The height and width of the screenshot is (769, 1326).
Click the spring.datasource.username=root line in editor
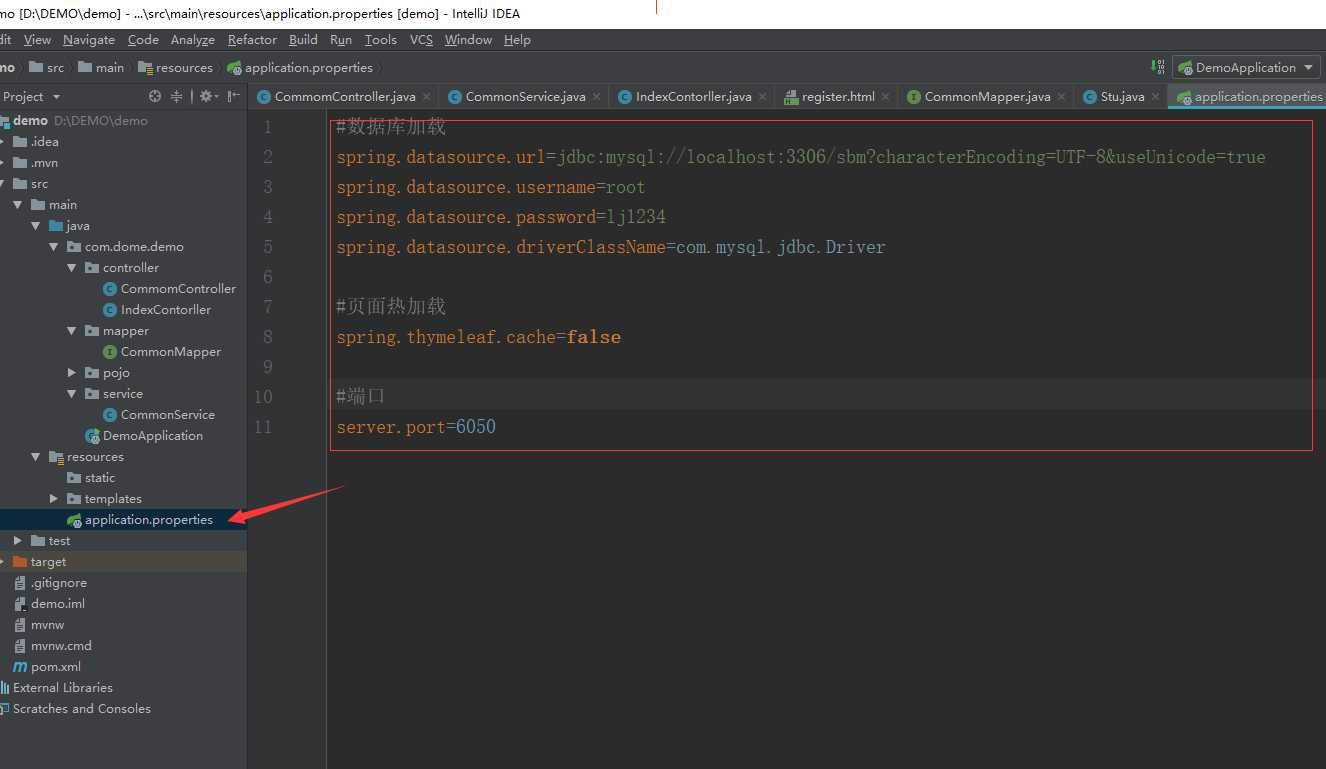[491, 187]
